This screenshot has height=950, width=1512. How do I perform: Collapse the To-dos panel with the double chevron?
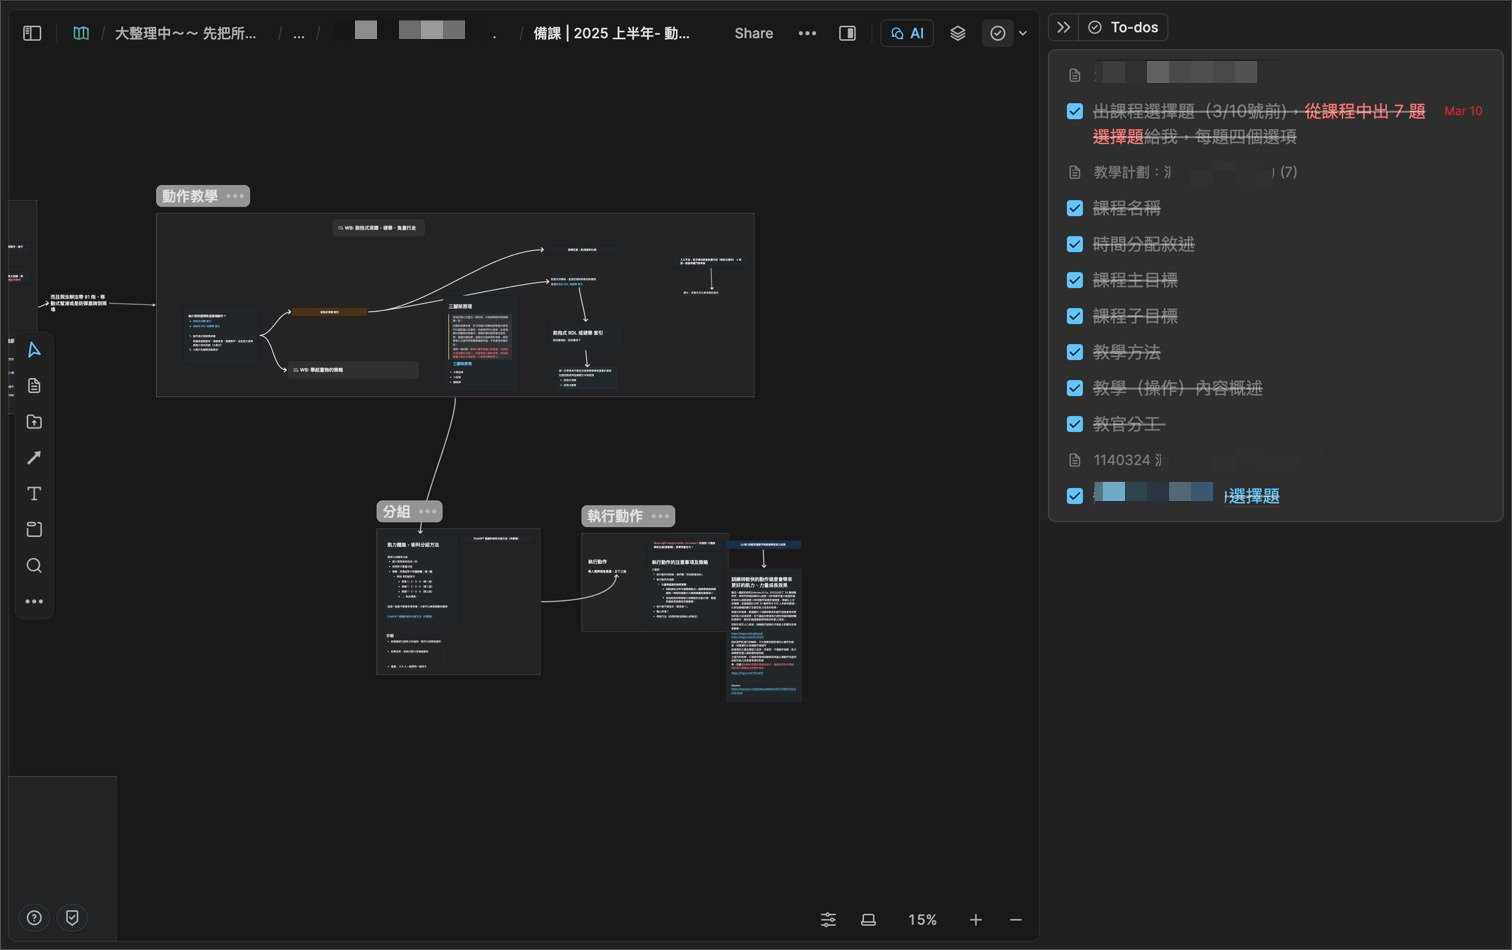click(x=1062, y=27)
